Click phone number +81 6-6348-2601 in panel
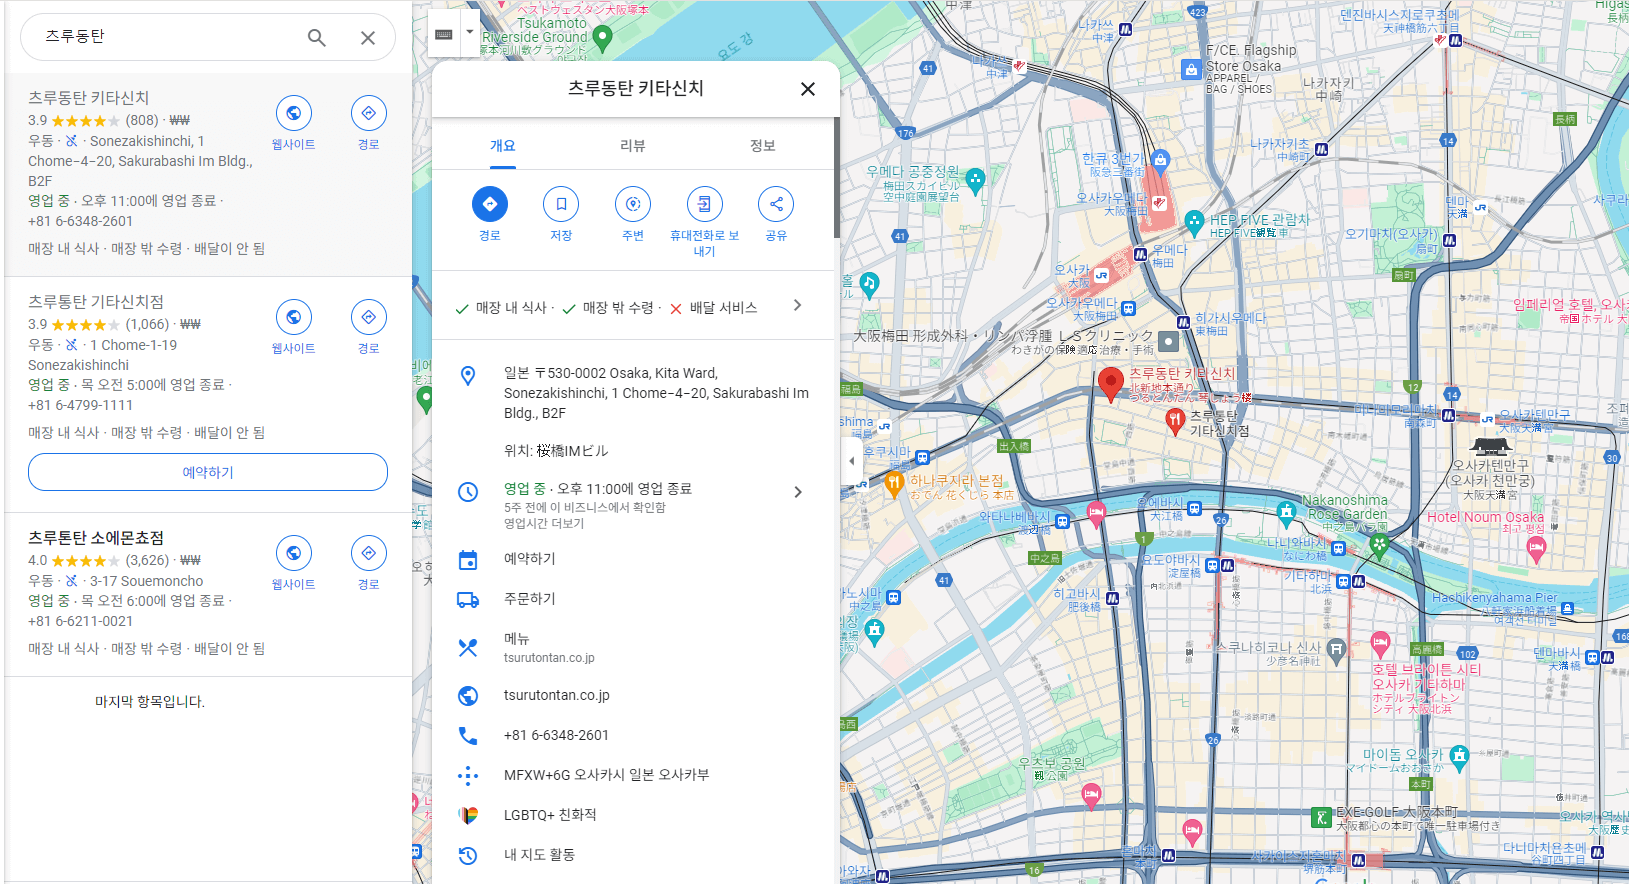Screen dimensions: 1629x884 click(x=556, y=735)
